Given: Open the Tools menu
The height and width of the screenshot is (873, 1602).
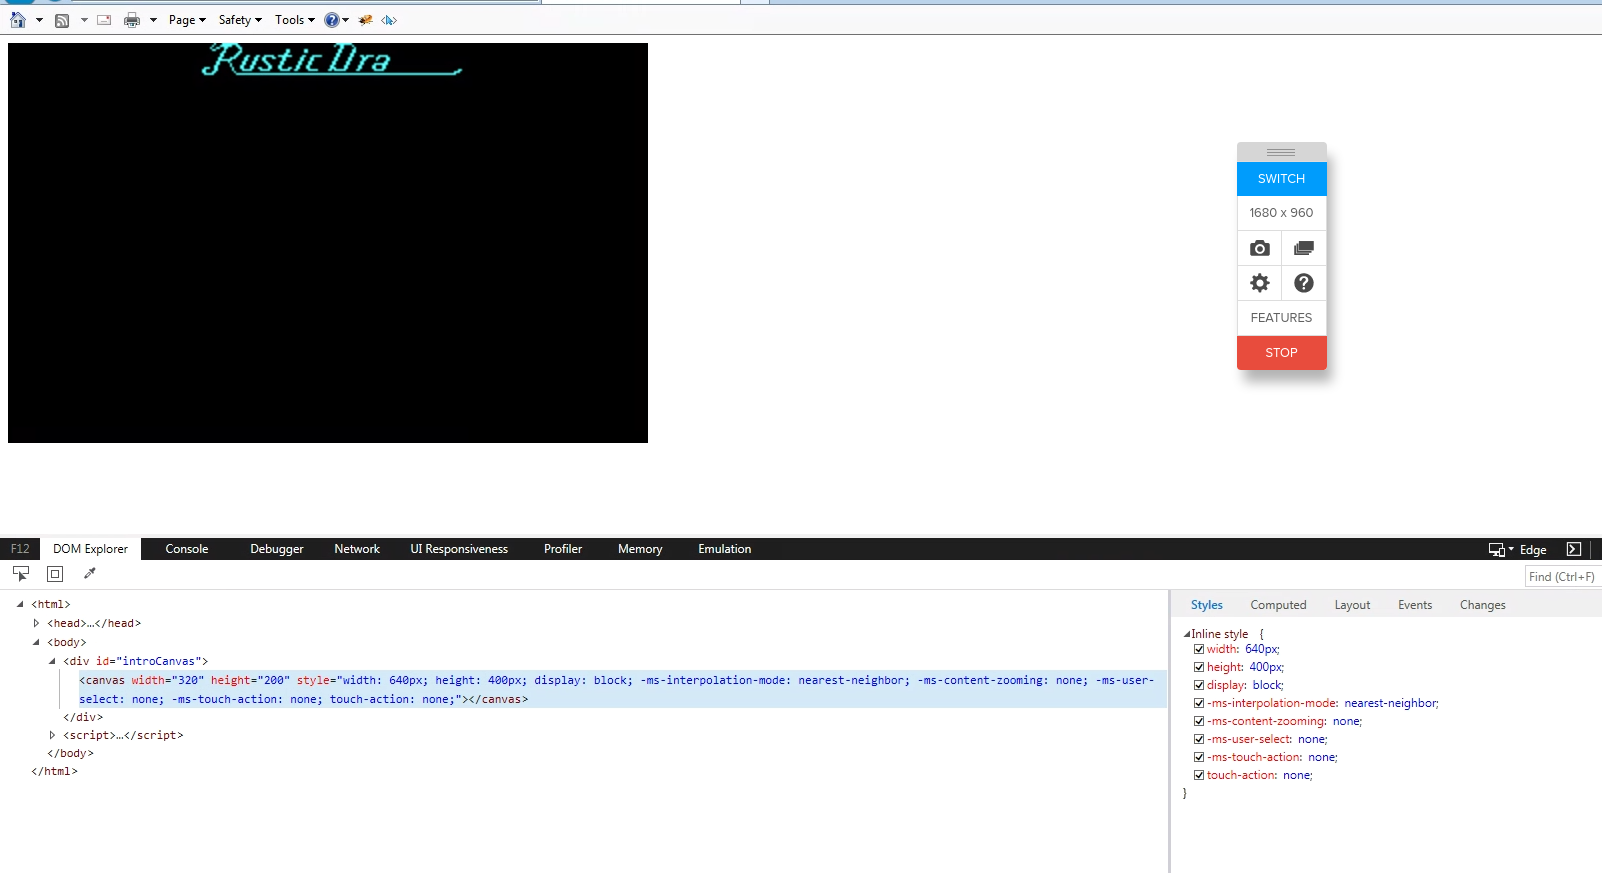Looking at the screenshot, I should [295, 20].
